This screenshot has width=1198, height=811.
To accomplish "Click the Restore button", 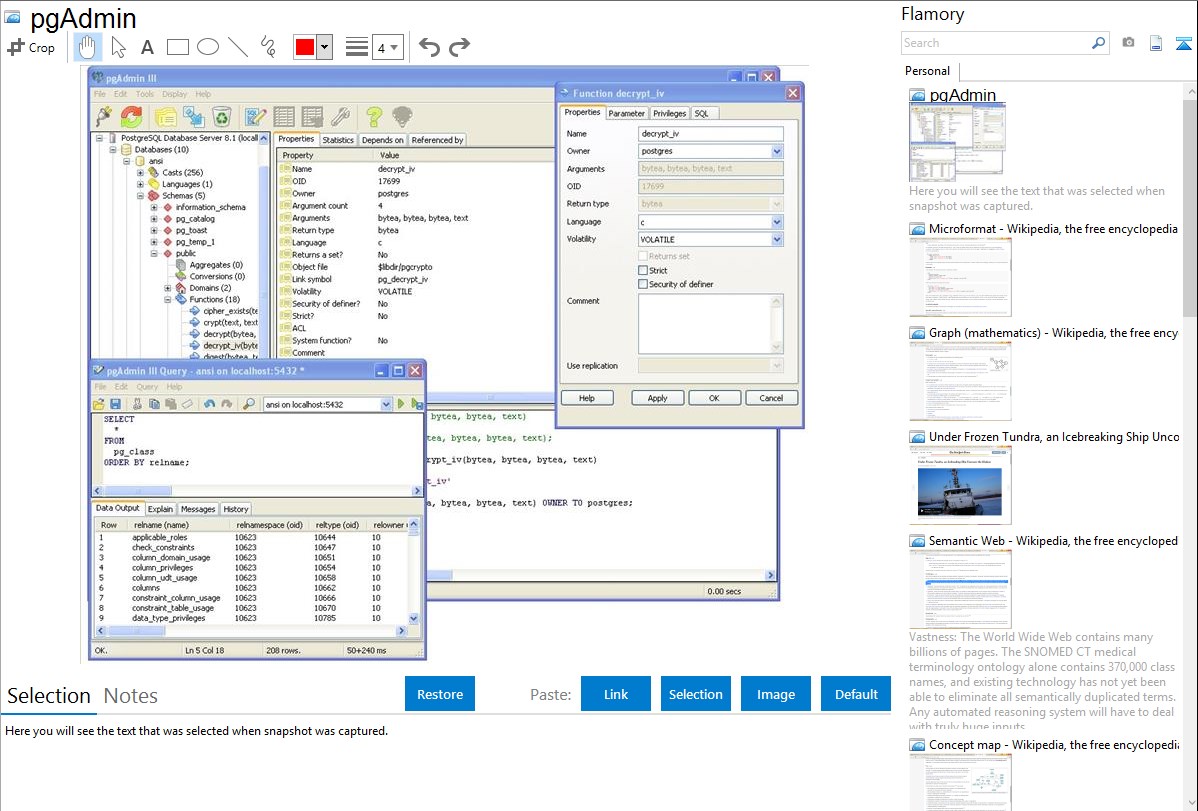I will (440, 694).
